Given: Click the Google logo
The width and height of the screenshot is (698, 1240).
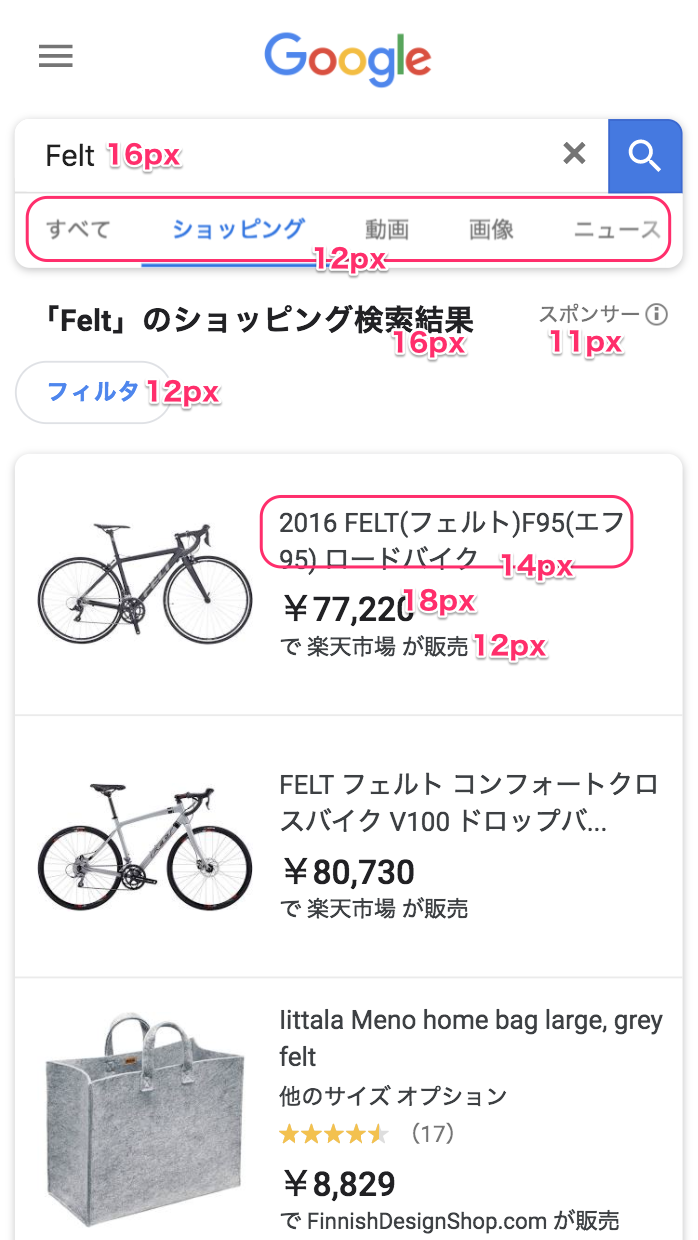Looking at the screenshot, I should click(x=348, y=58).
